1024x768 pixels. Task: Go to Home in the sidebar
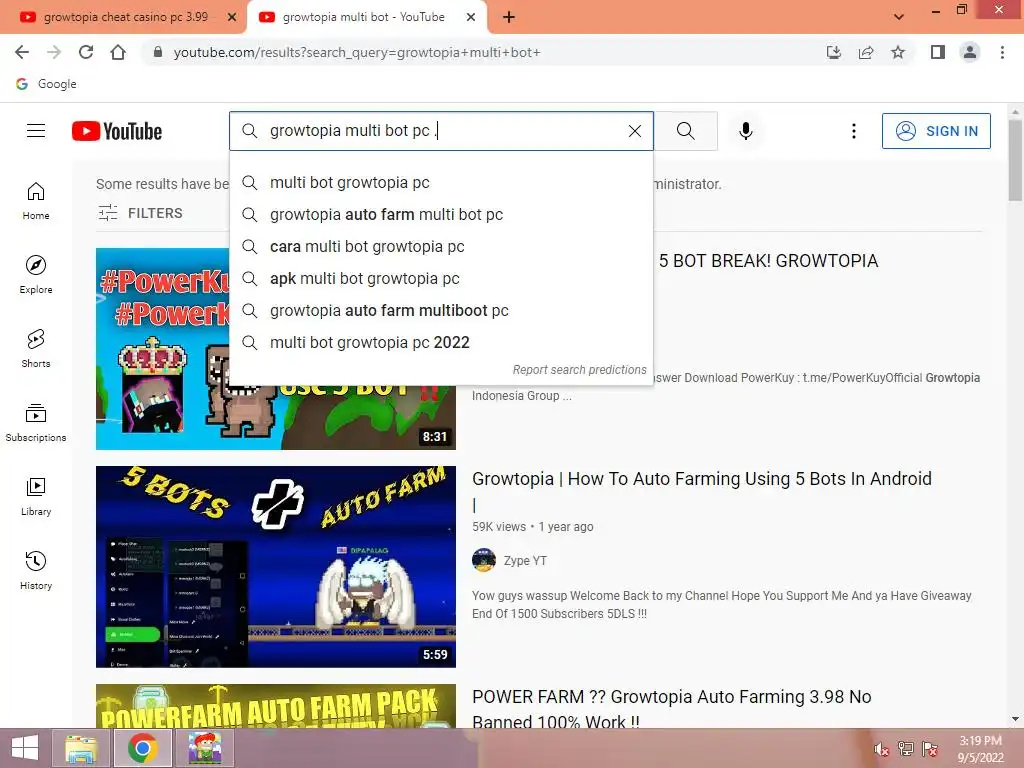pos(36,200)
